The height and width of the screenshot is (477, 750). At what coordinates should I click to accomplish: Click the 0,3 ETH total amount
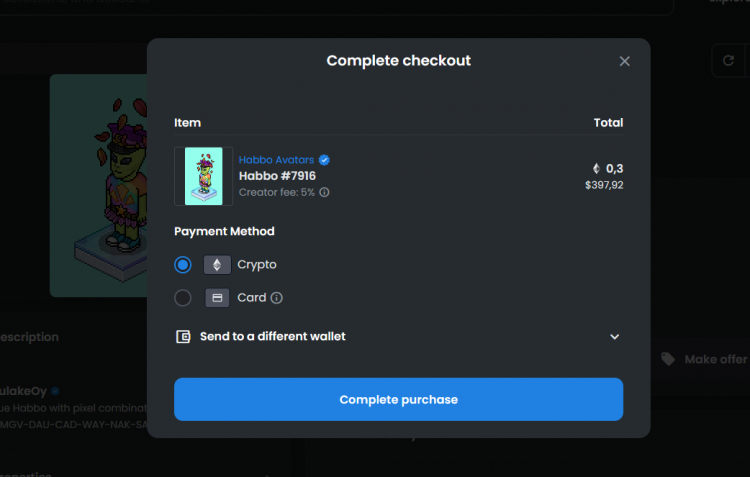(614, 168)
